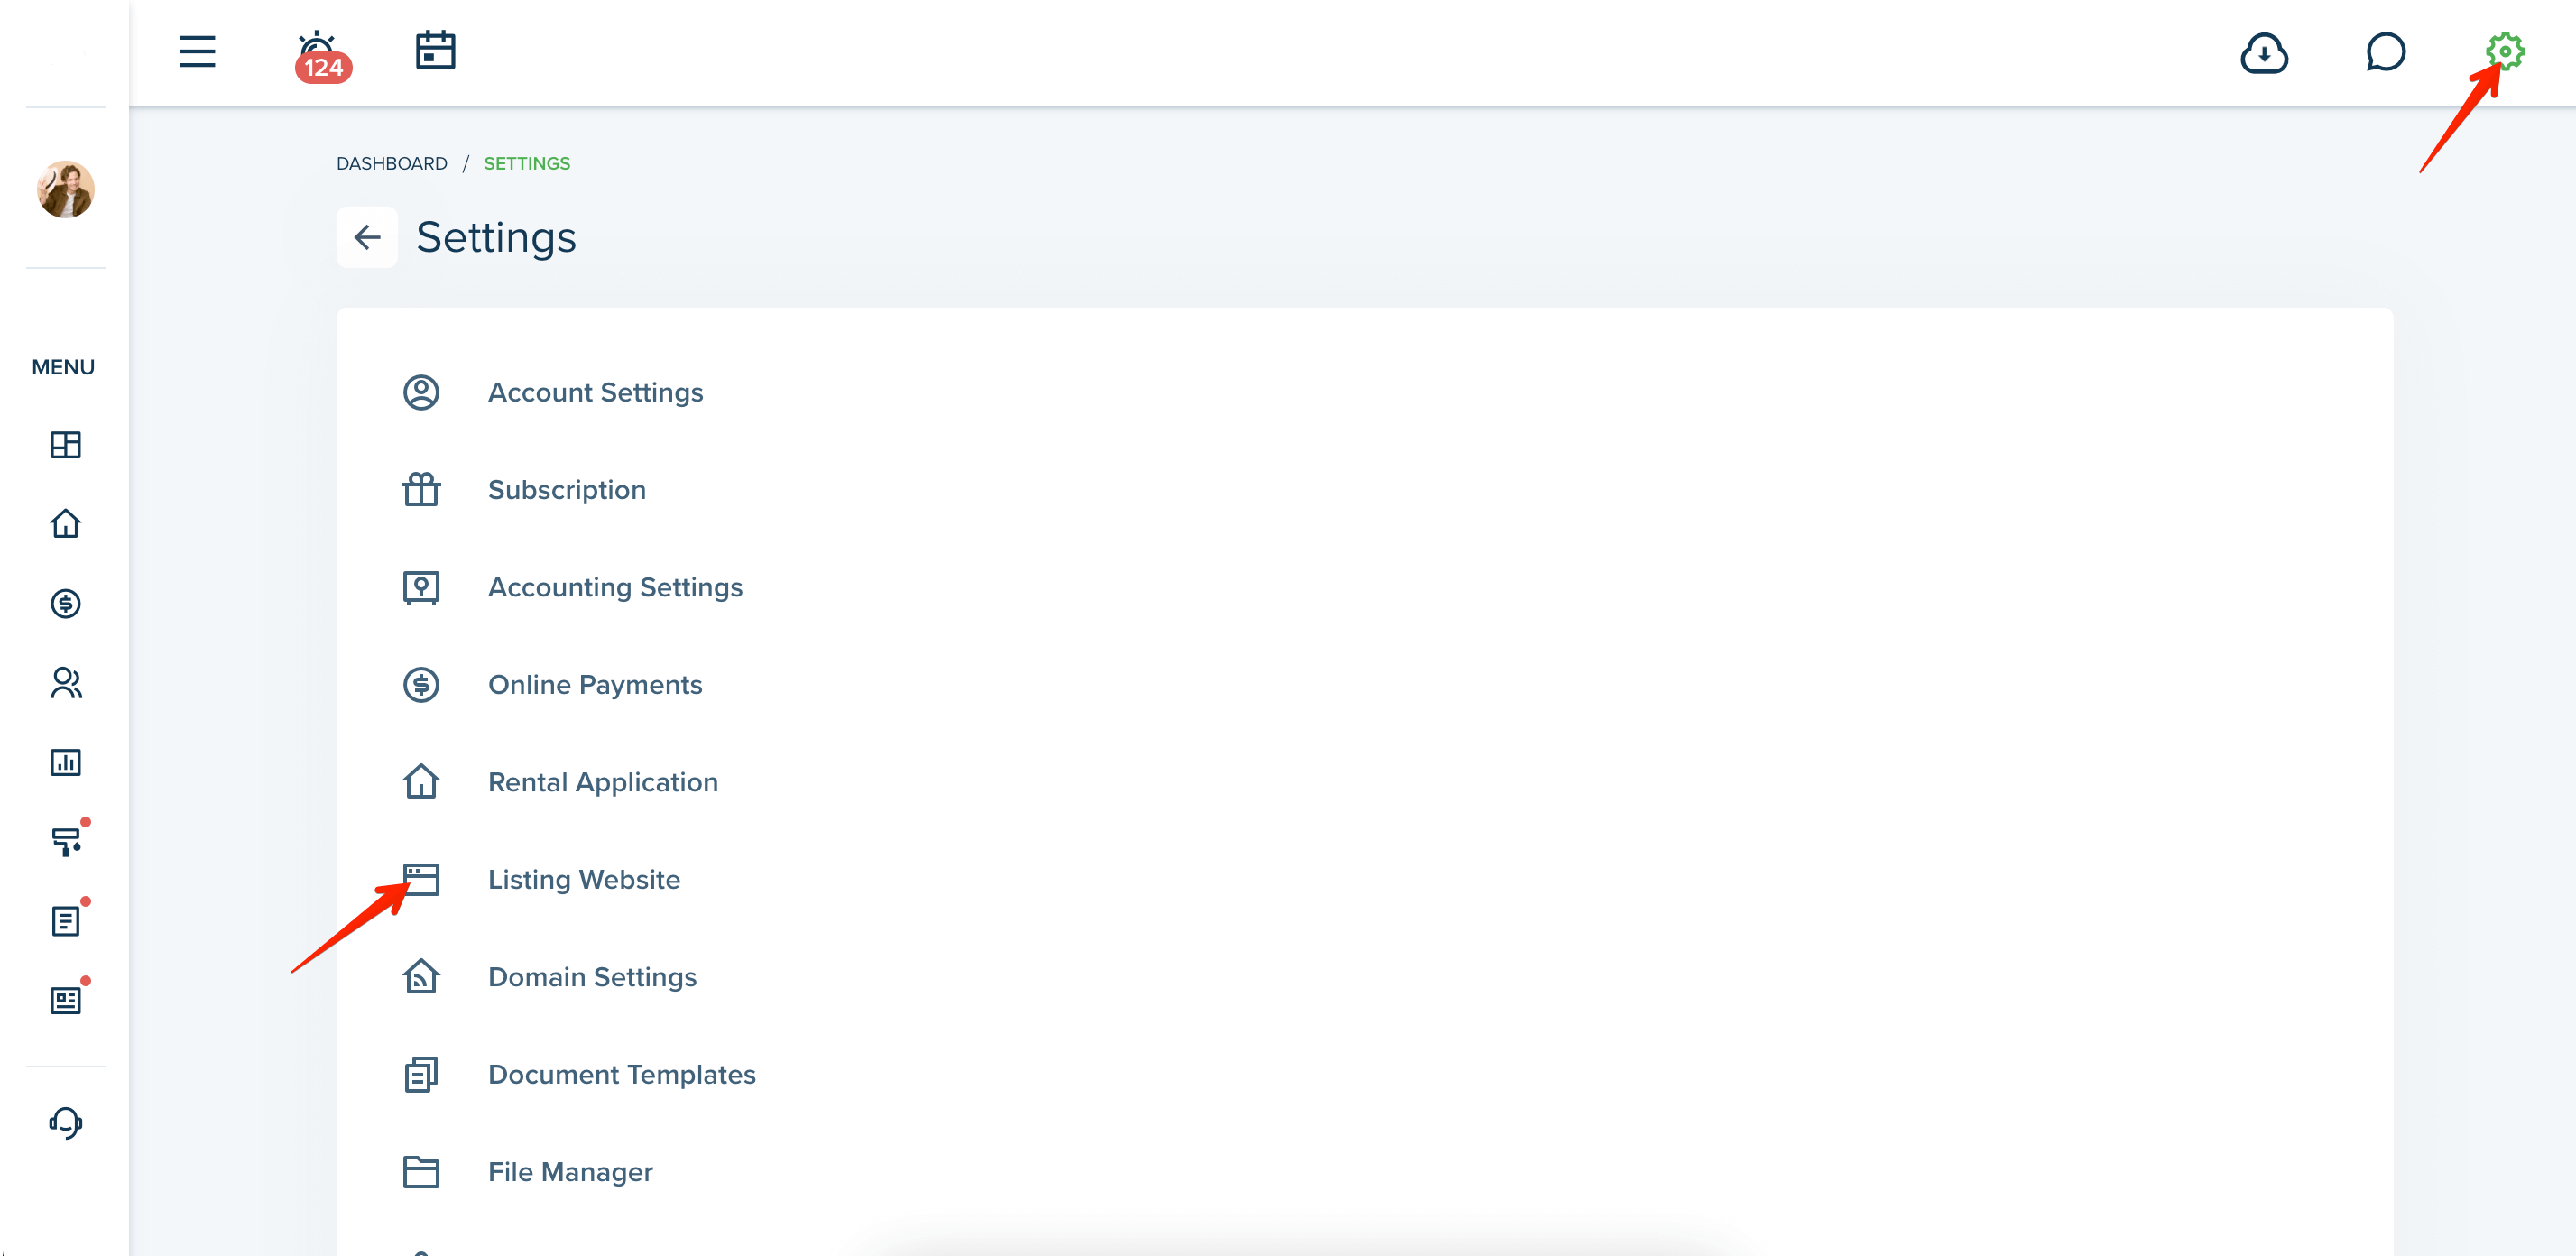The width and height of the screenshot is (2576, 1256).
Task: Click the Settings page heading
Action: [x=496, y=238]
